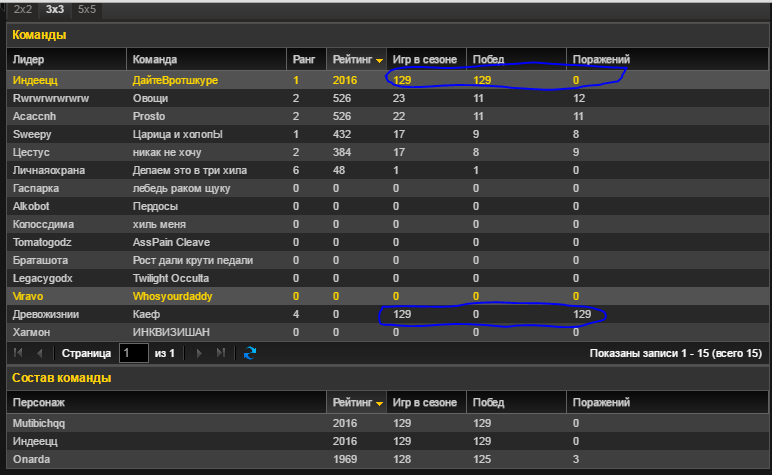Click the page number input field

pos(133,353)
